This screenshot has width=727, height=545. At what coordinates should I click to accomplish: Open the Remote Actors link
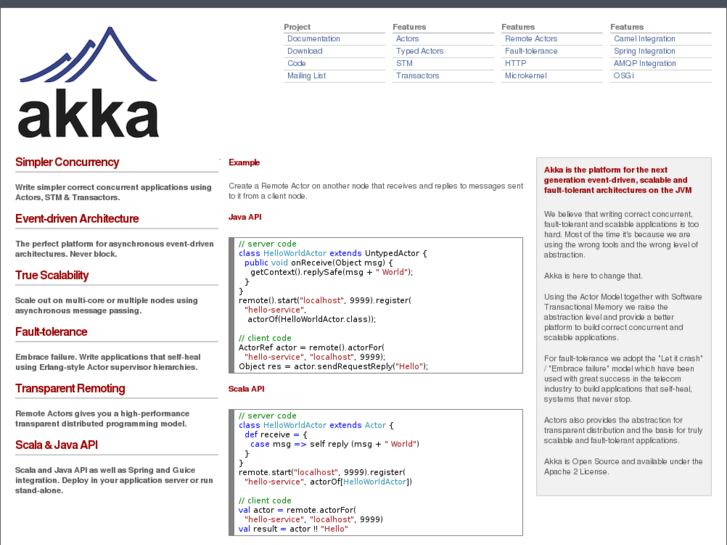coord(531,39)
